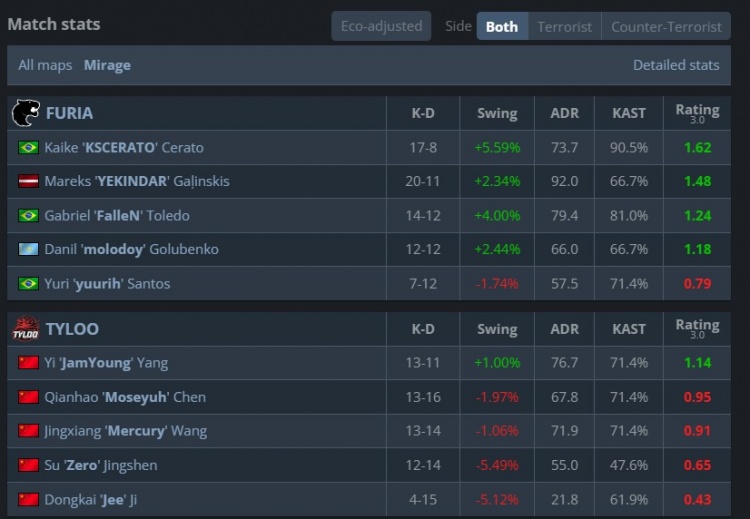
Task: Open the Detailed stats link
Action: pyautogui.click(x=676, y=65)
